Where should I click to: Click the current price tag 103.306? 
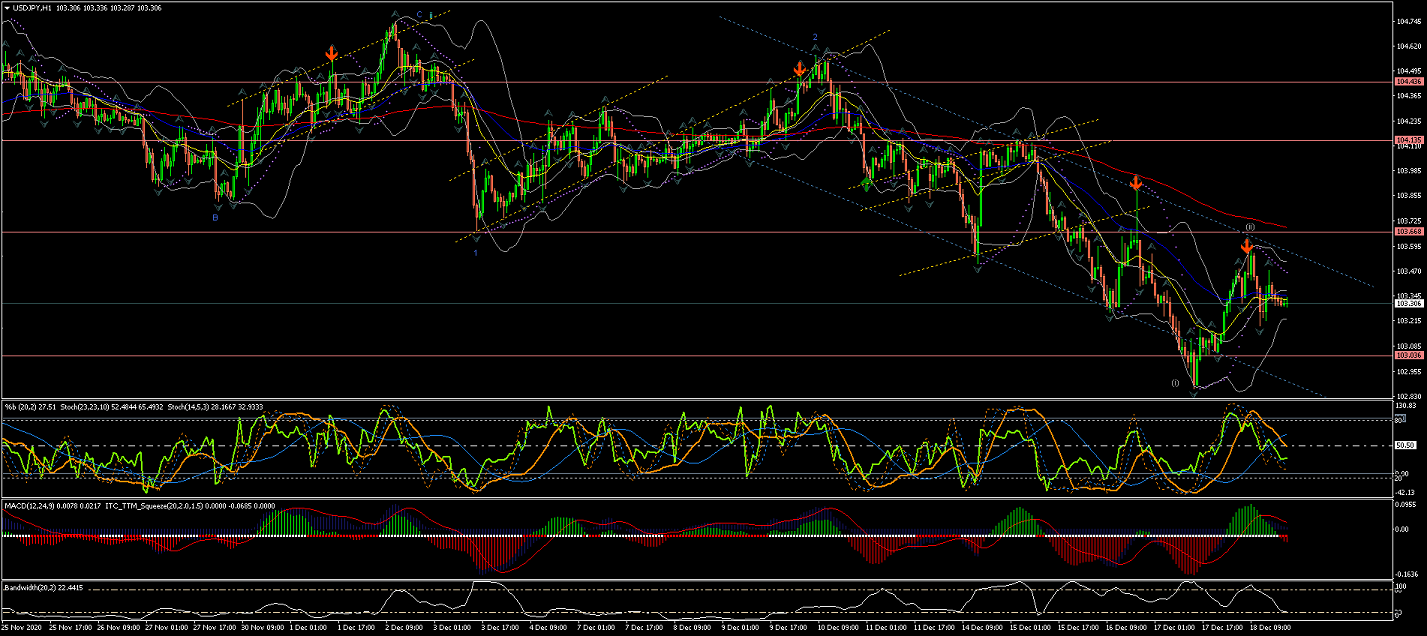click(x=1409, y=303)
